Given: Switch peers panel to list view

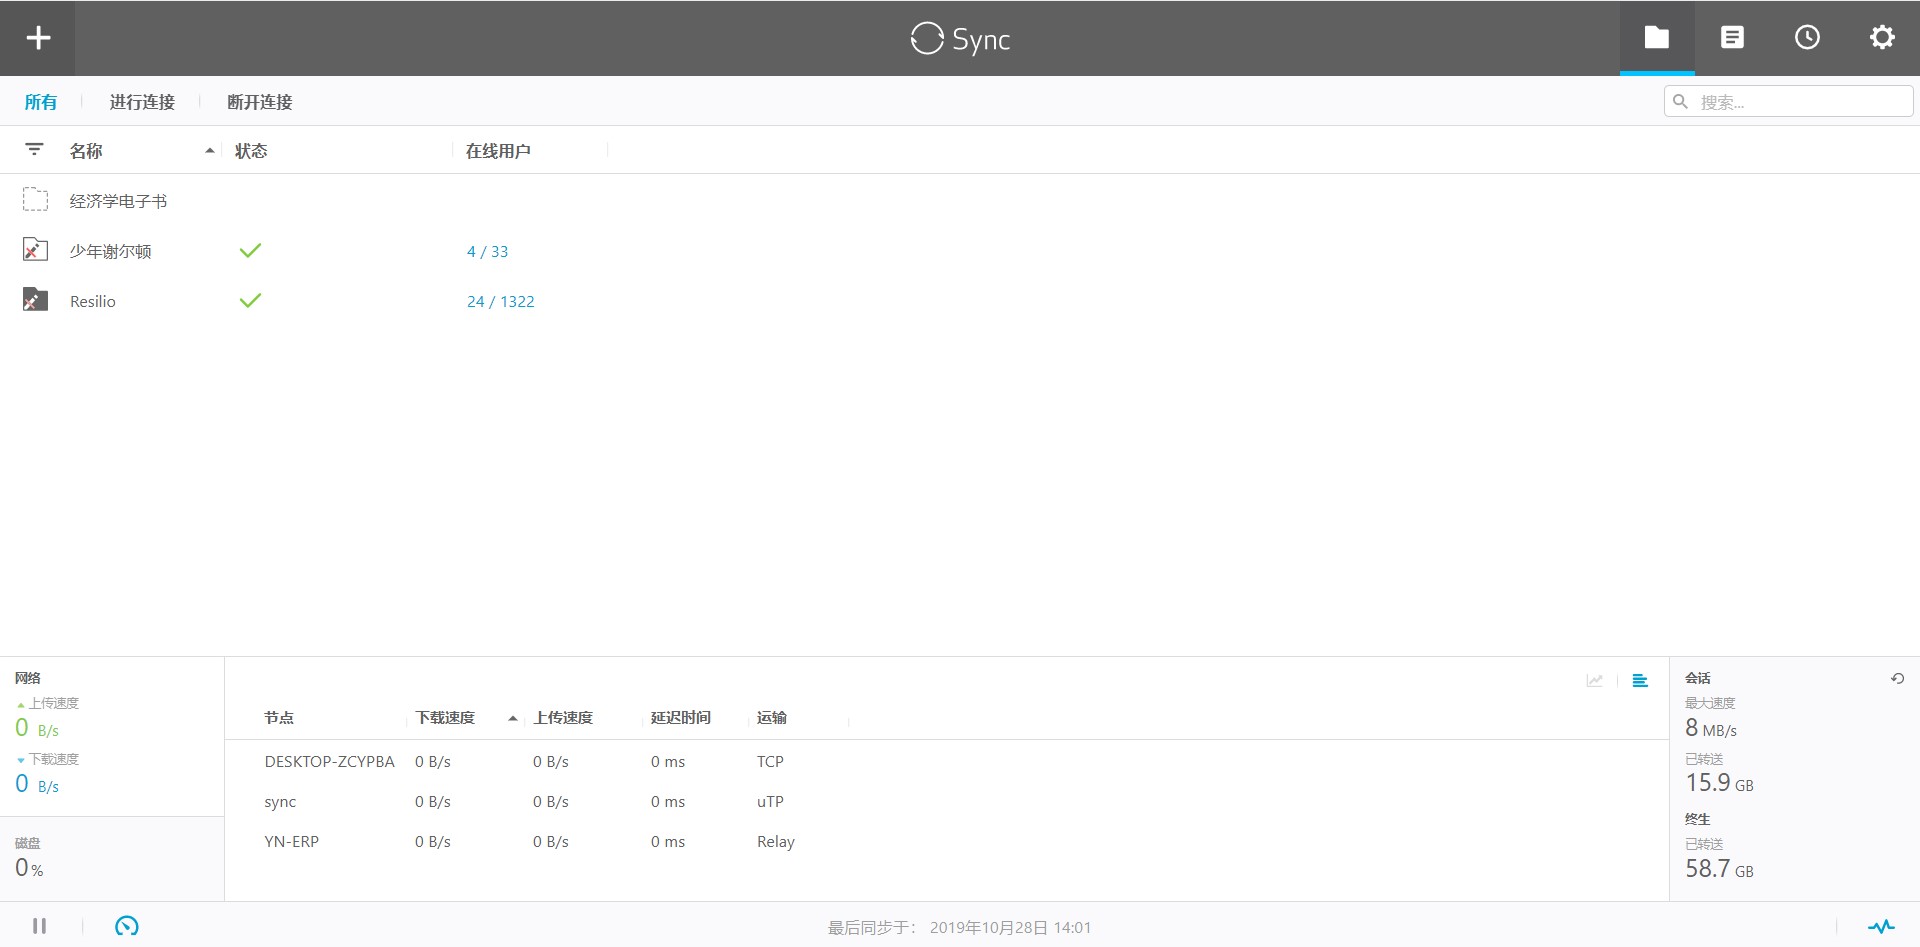Looking at the screenshot, I should click(x=1640, y=681).
